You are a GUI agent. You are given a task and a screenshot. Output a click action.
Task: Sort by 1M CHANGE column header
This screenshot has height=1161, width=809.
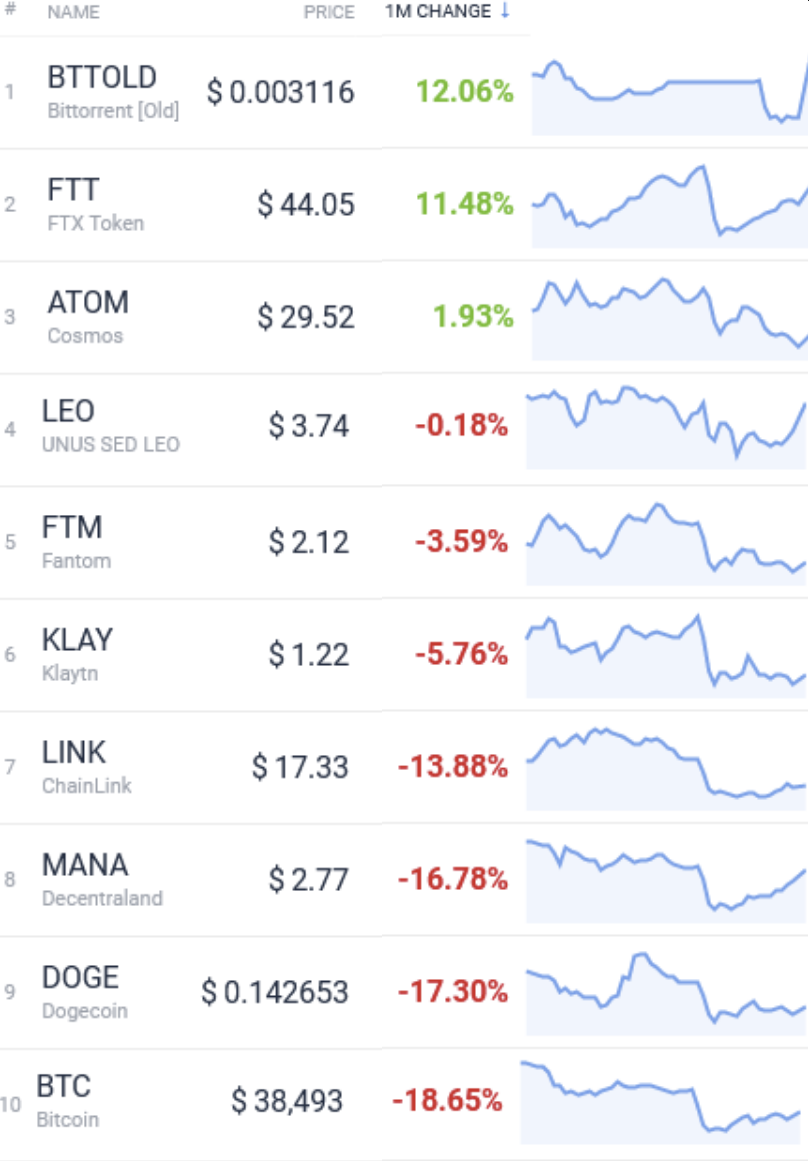pyautogui.click(x=437, y=11)
